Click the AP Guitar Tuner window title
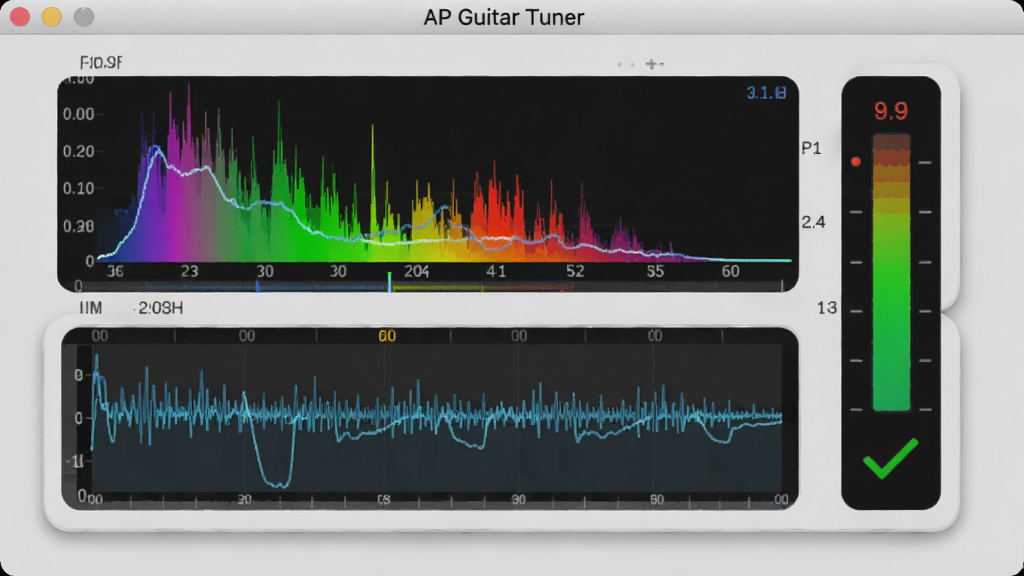1024x576 pixels. tap(504, 17)
